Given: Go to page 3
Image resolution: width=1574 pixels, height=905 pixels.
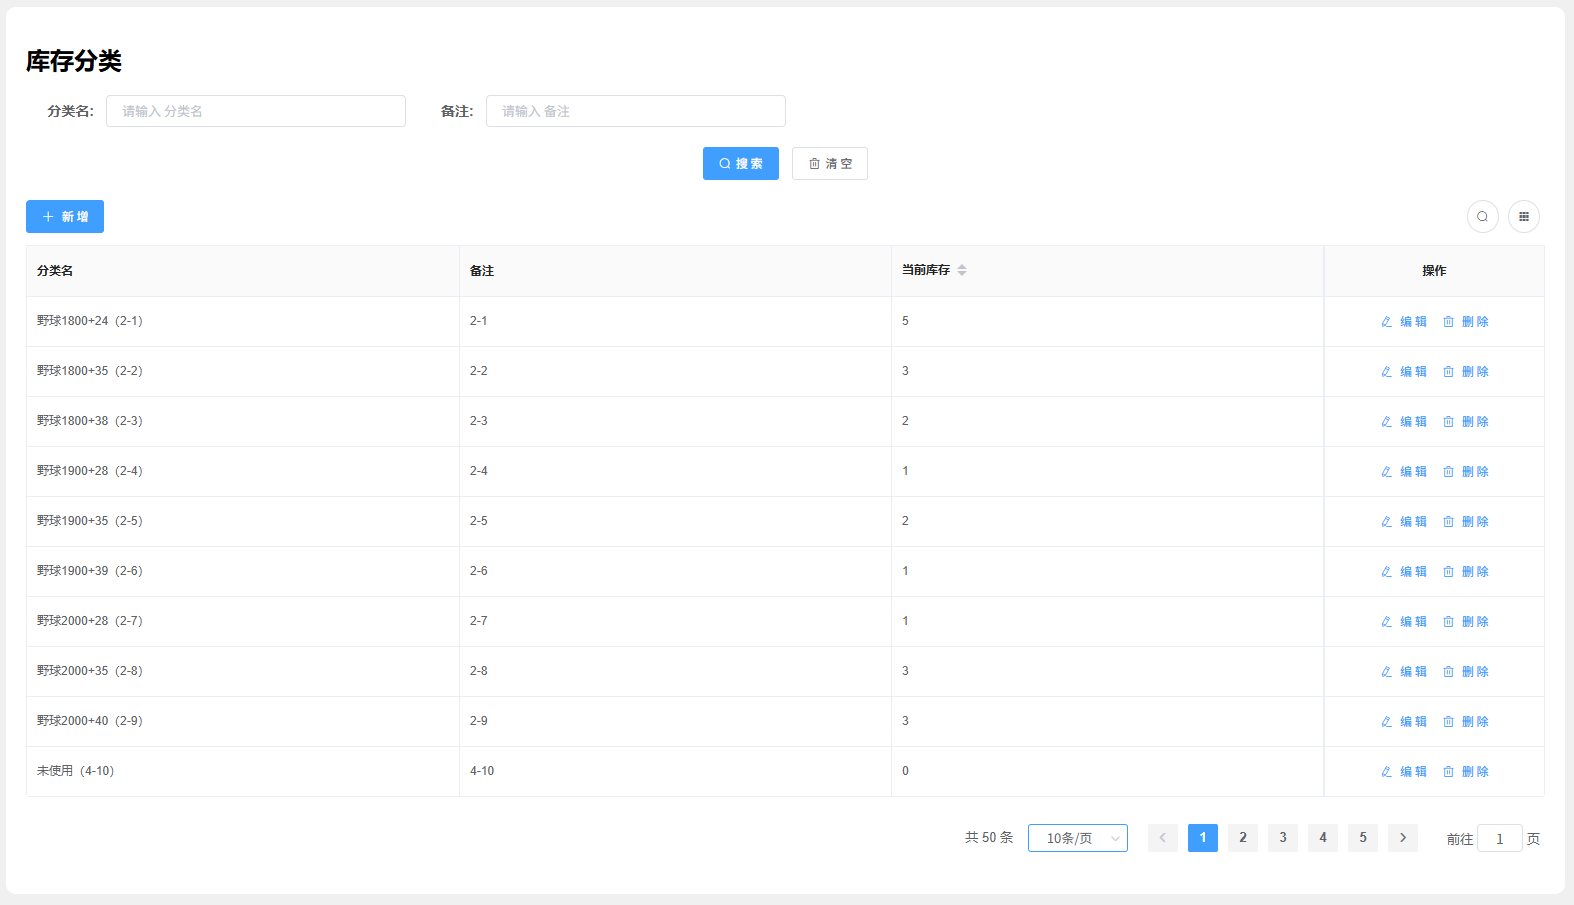Looking at the screenshot, I should point(1282,838).
